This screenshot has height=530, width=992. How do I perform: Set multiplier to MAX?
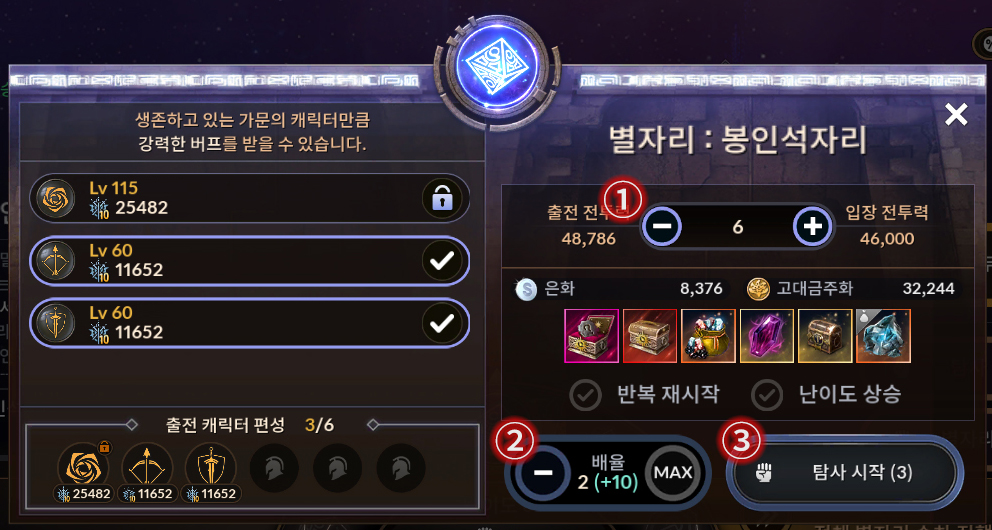click(673, 472)
